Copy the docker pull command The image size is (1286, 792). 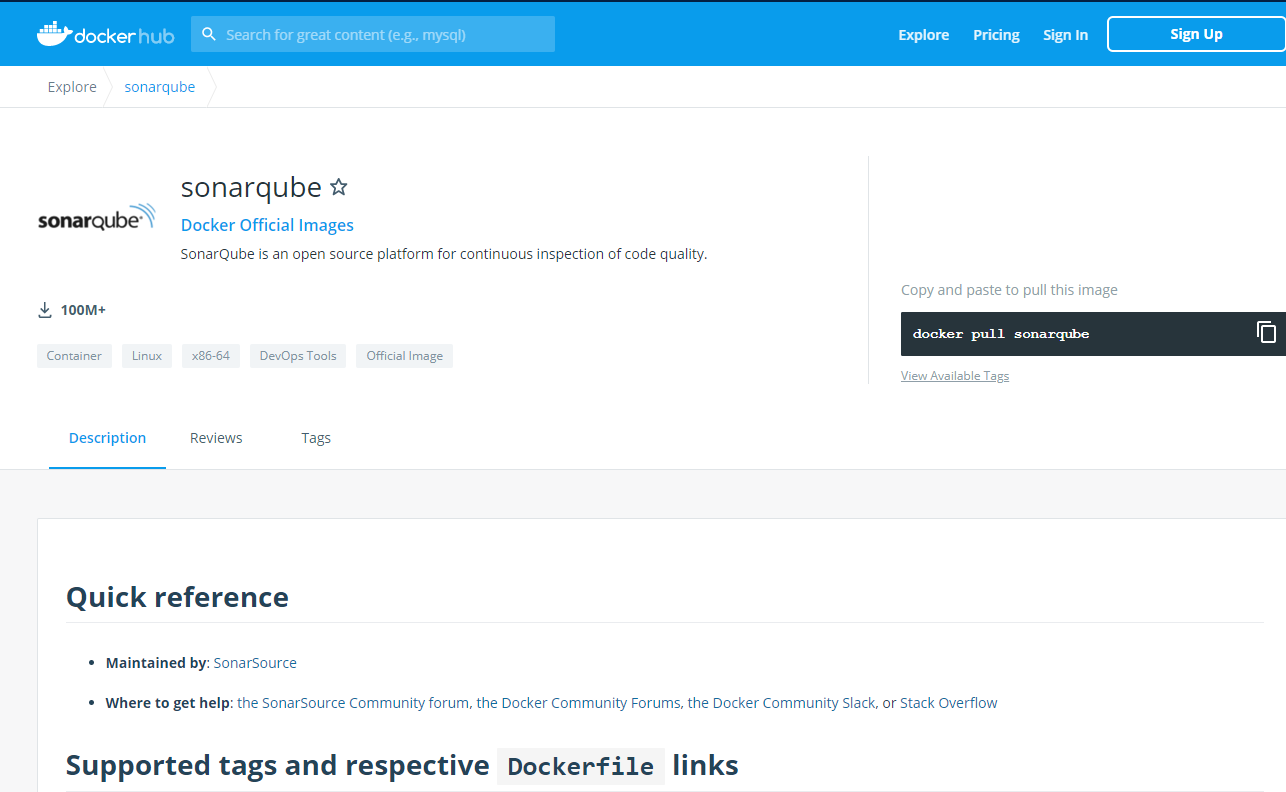(1266, 331)
